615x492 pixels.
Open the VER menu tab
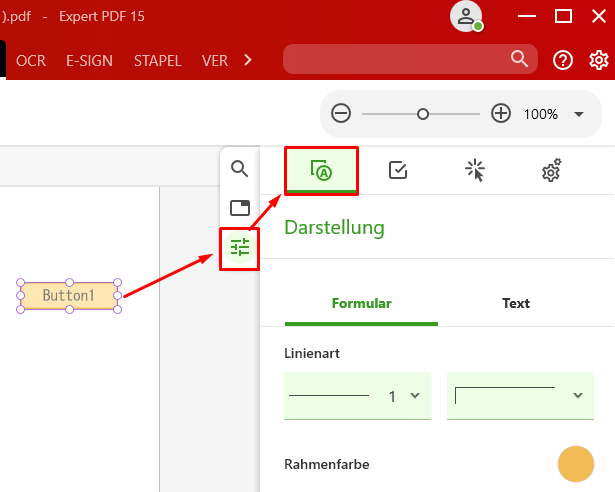(215, 61)
